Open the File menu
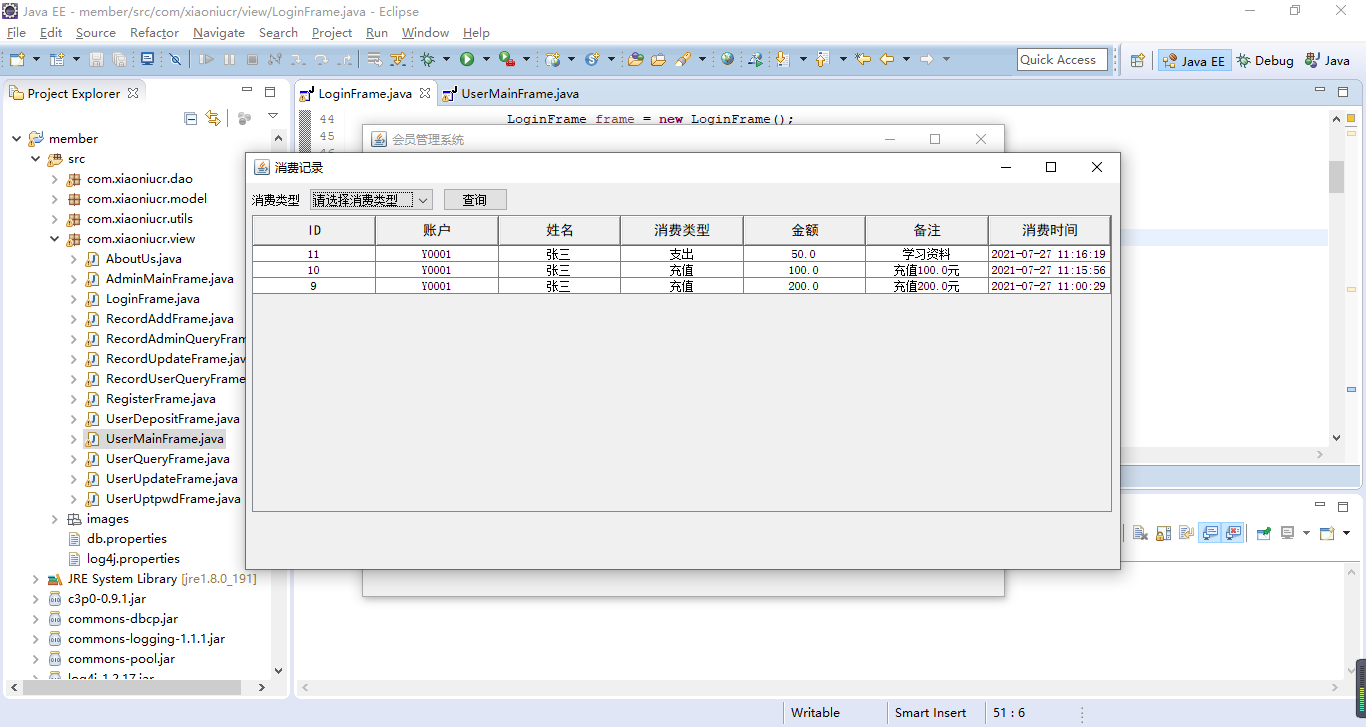The width and height of the screenshot is (1366, 727). coord(16,33)
